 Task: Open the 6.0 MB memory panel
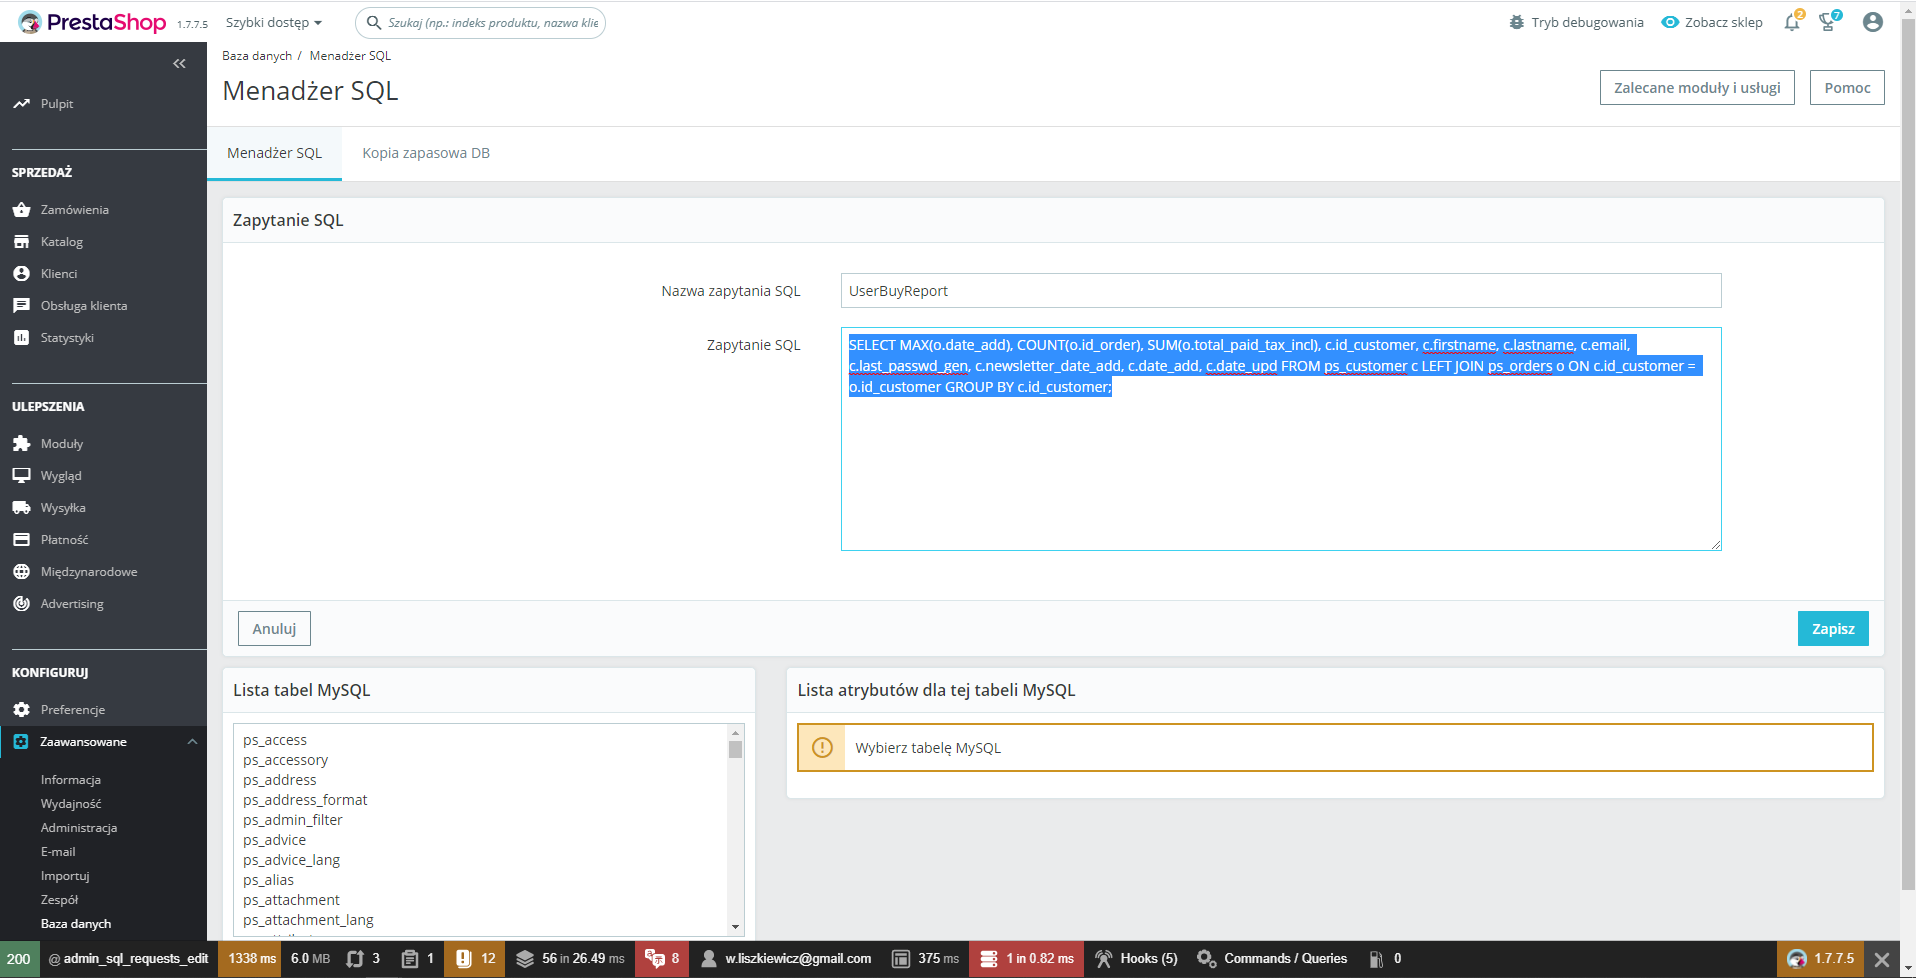[310, 959]
